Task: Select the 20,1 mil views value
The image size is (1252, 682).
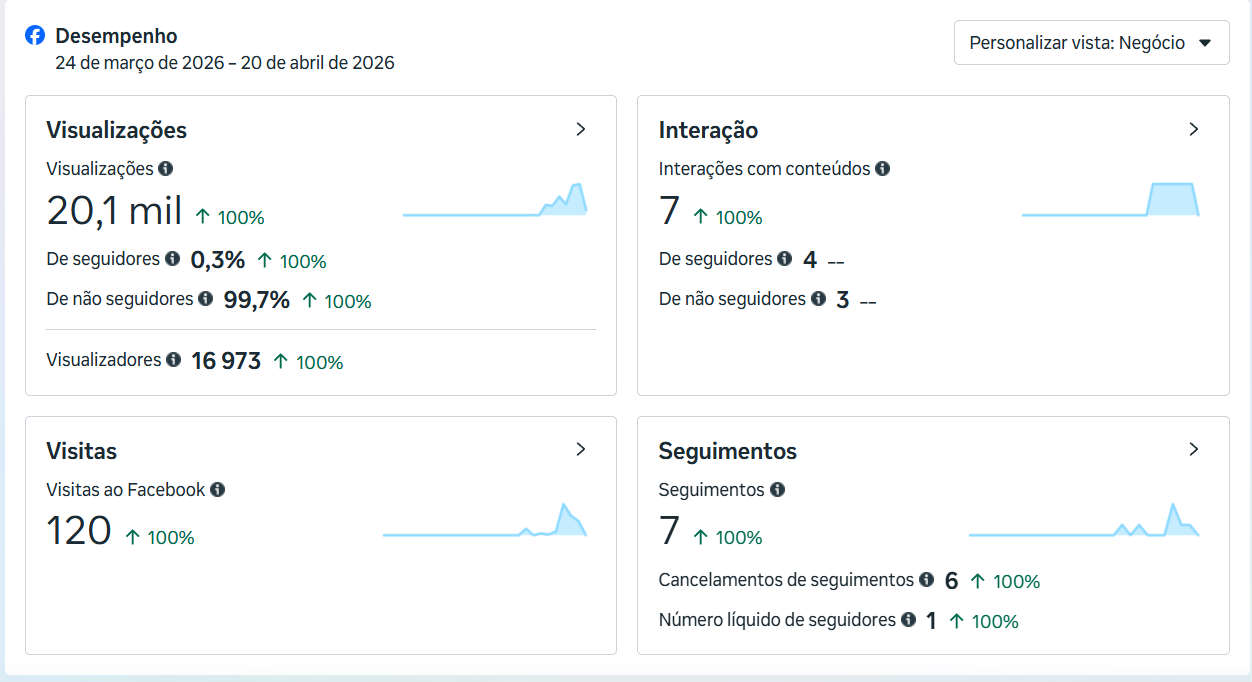Action: [x=114, y=211]
